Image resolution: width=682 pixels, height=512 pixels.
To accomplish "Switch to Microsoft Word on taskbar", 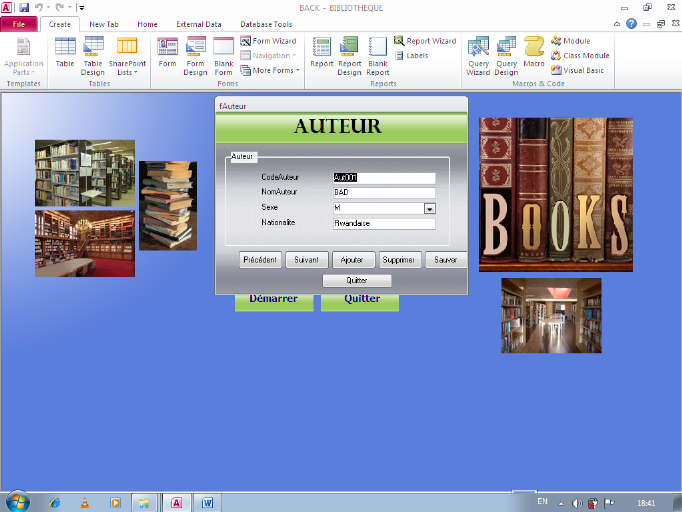I will [207, 503].
